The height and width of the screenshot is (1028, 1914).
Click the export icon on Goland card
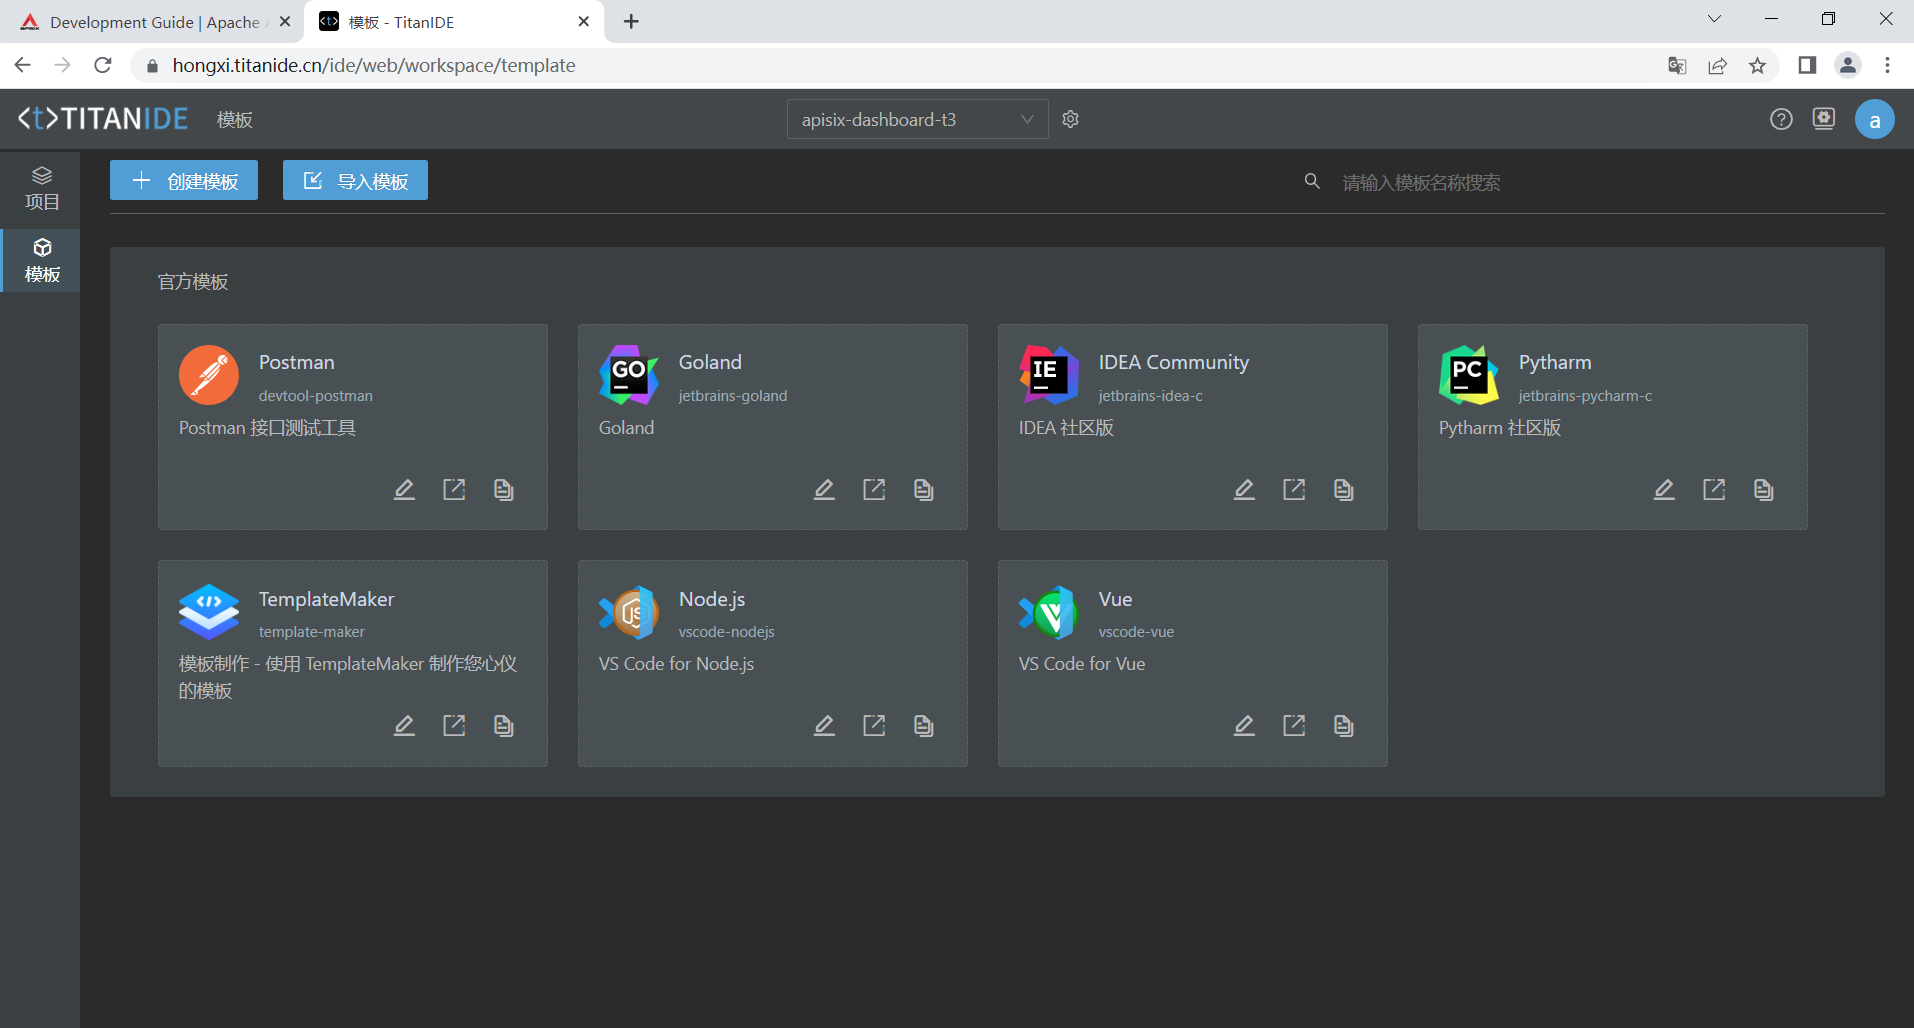874,489
